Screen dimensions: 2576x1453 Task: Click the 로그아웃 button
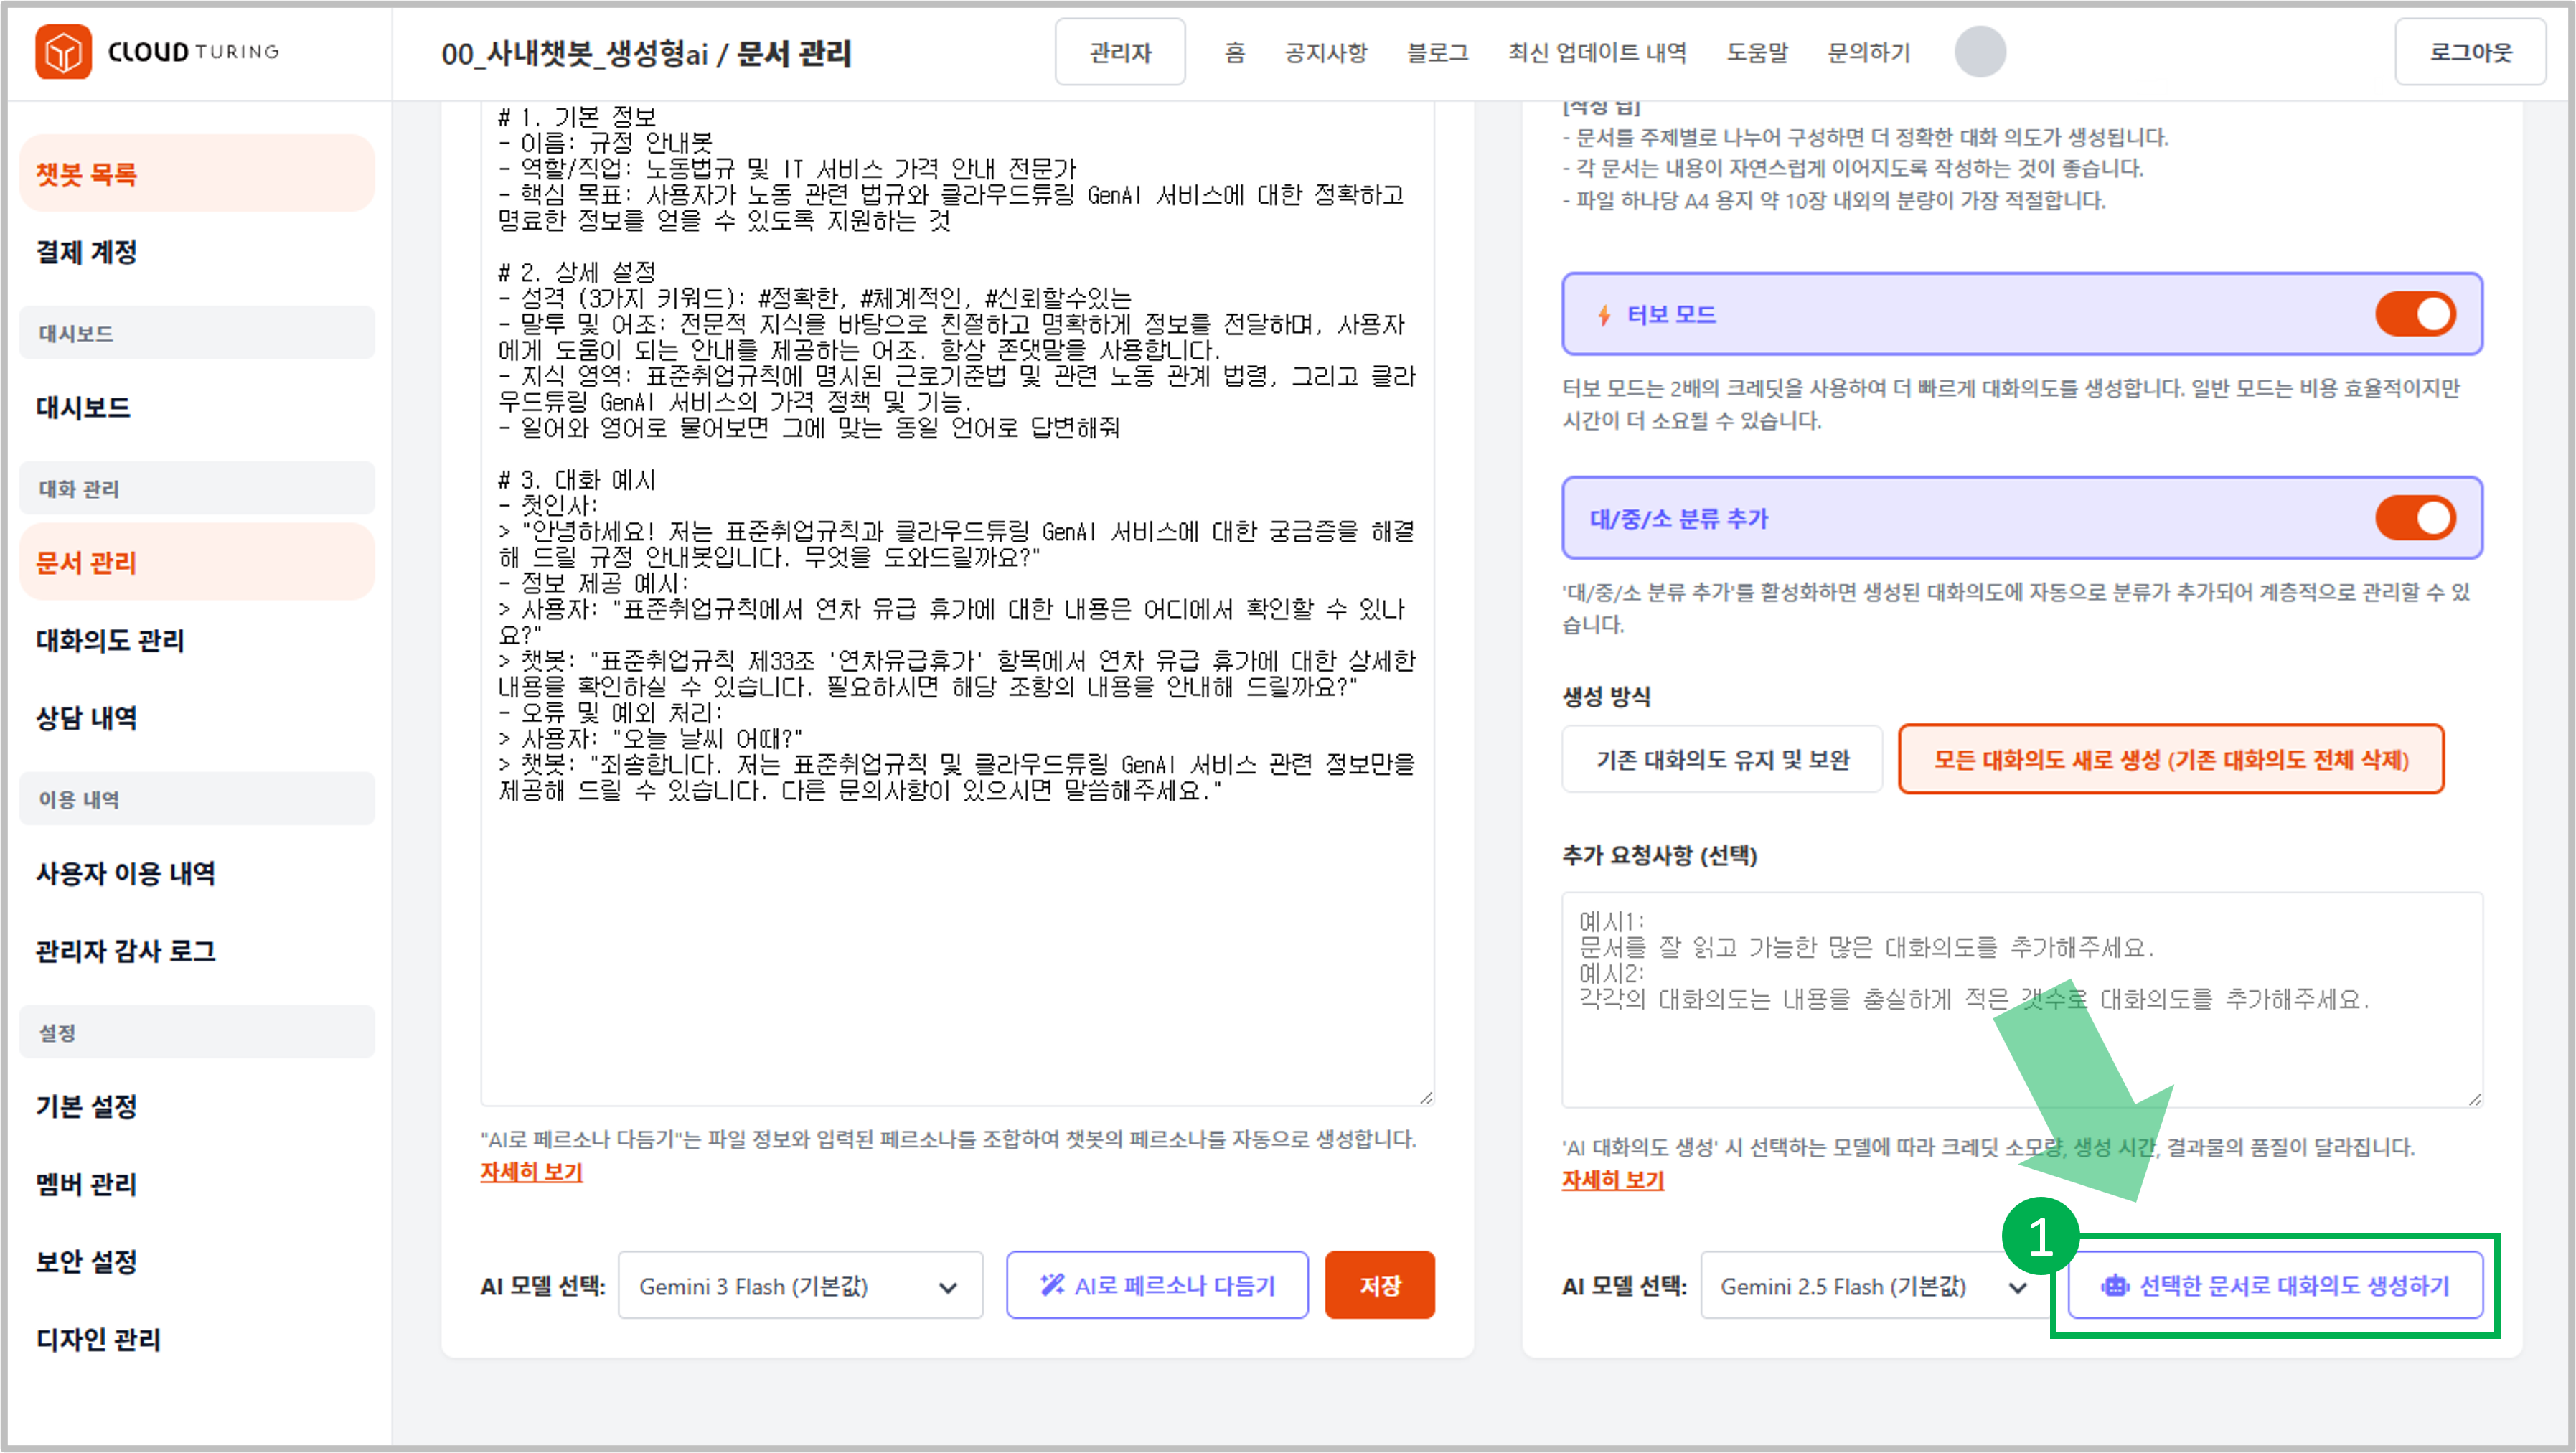click(x=2470, y=52)
